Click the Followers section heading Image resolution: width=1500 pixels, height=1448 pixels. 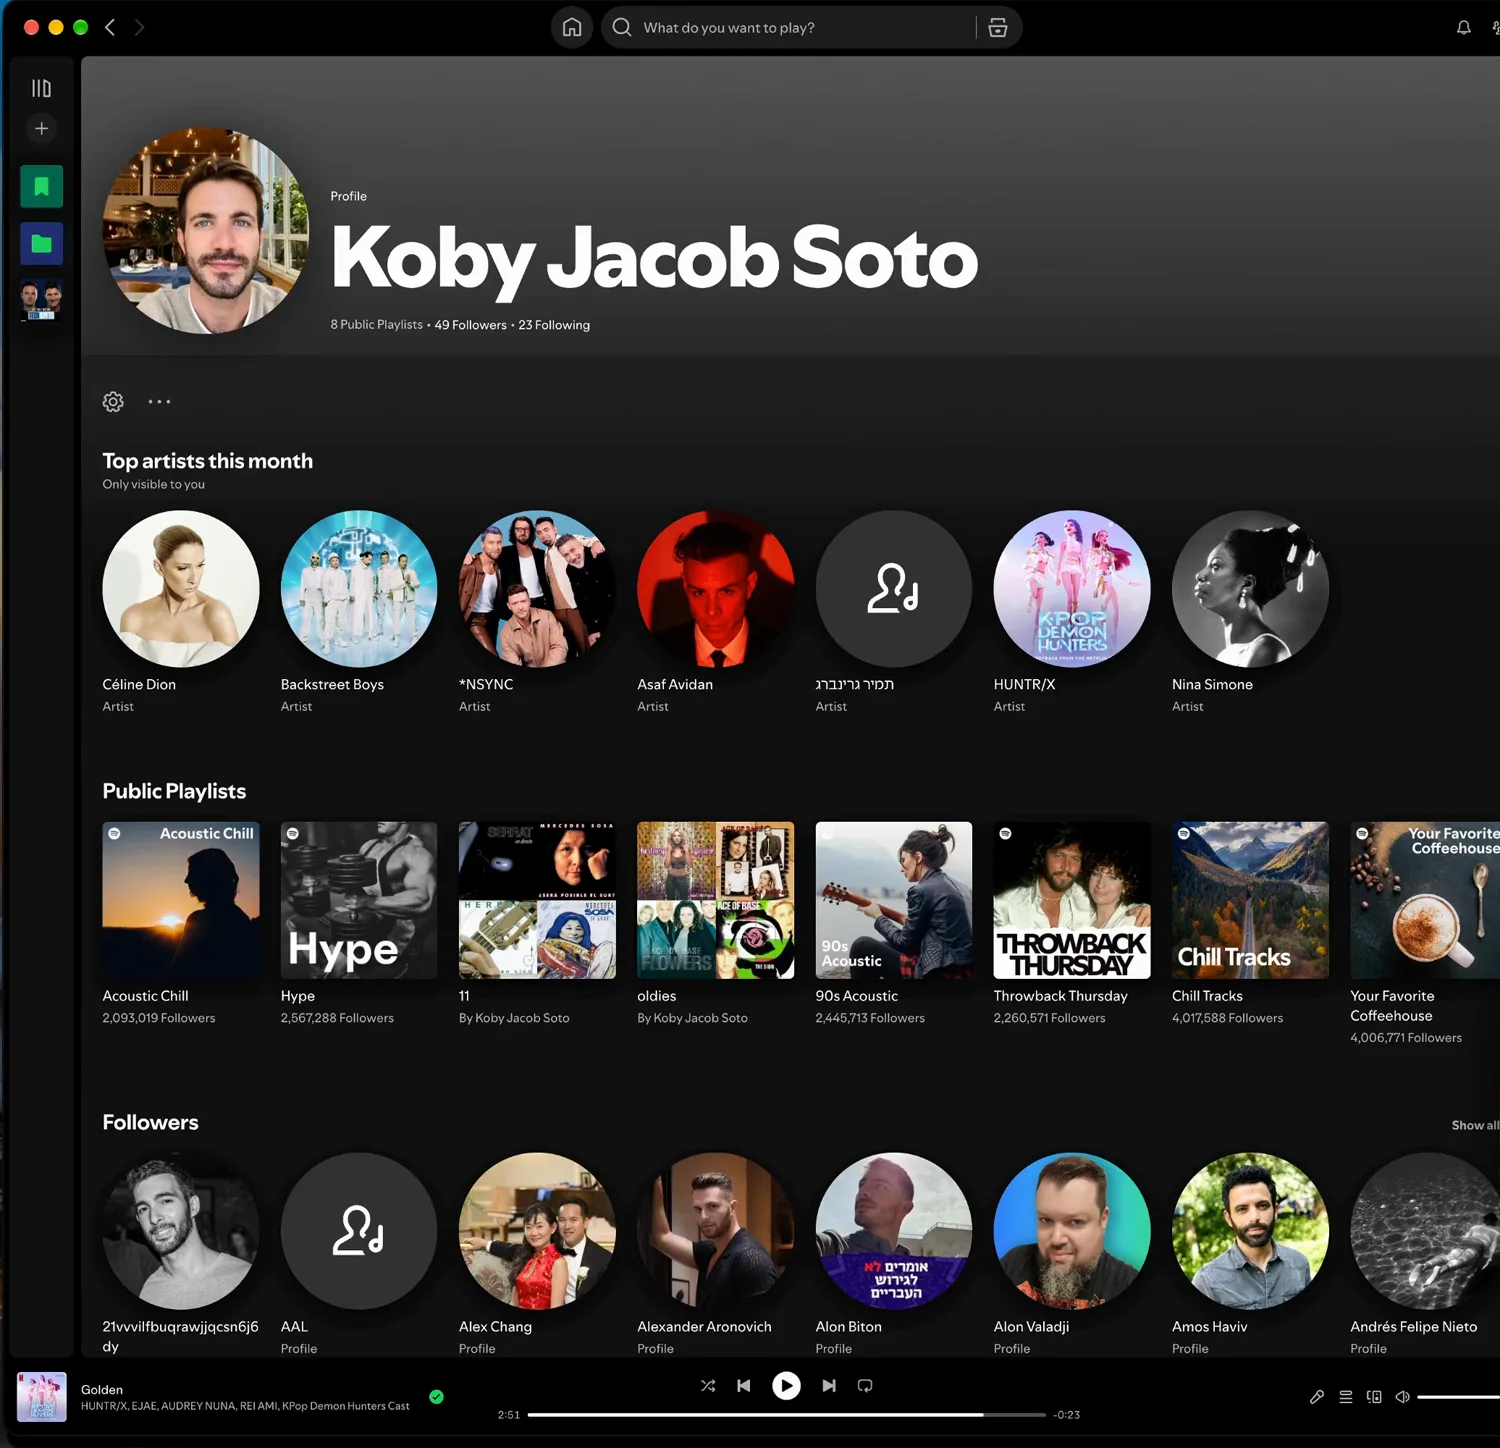point(150,1122)
